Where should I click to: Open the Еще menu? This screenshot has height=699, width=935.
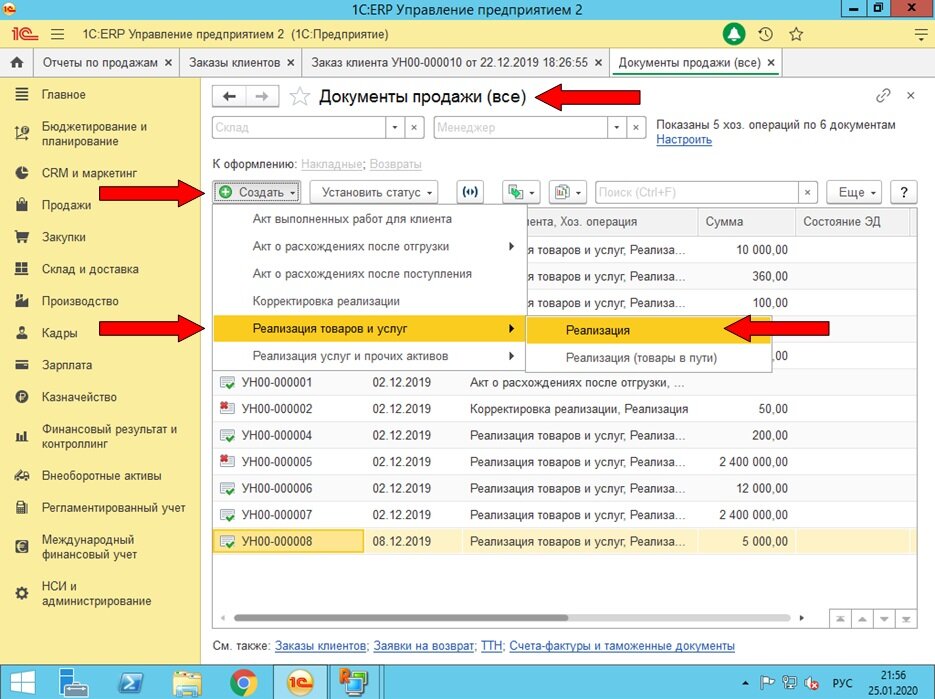pyautogui.click(x=854, y=192)
